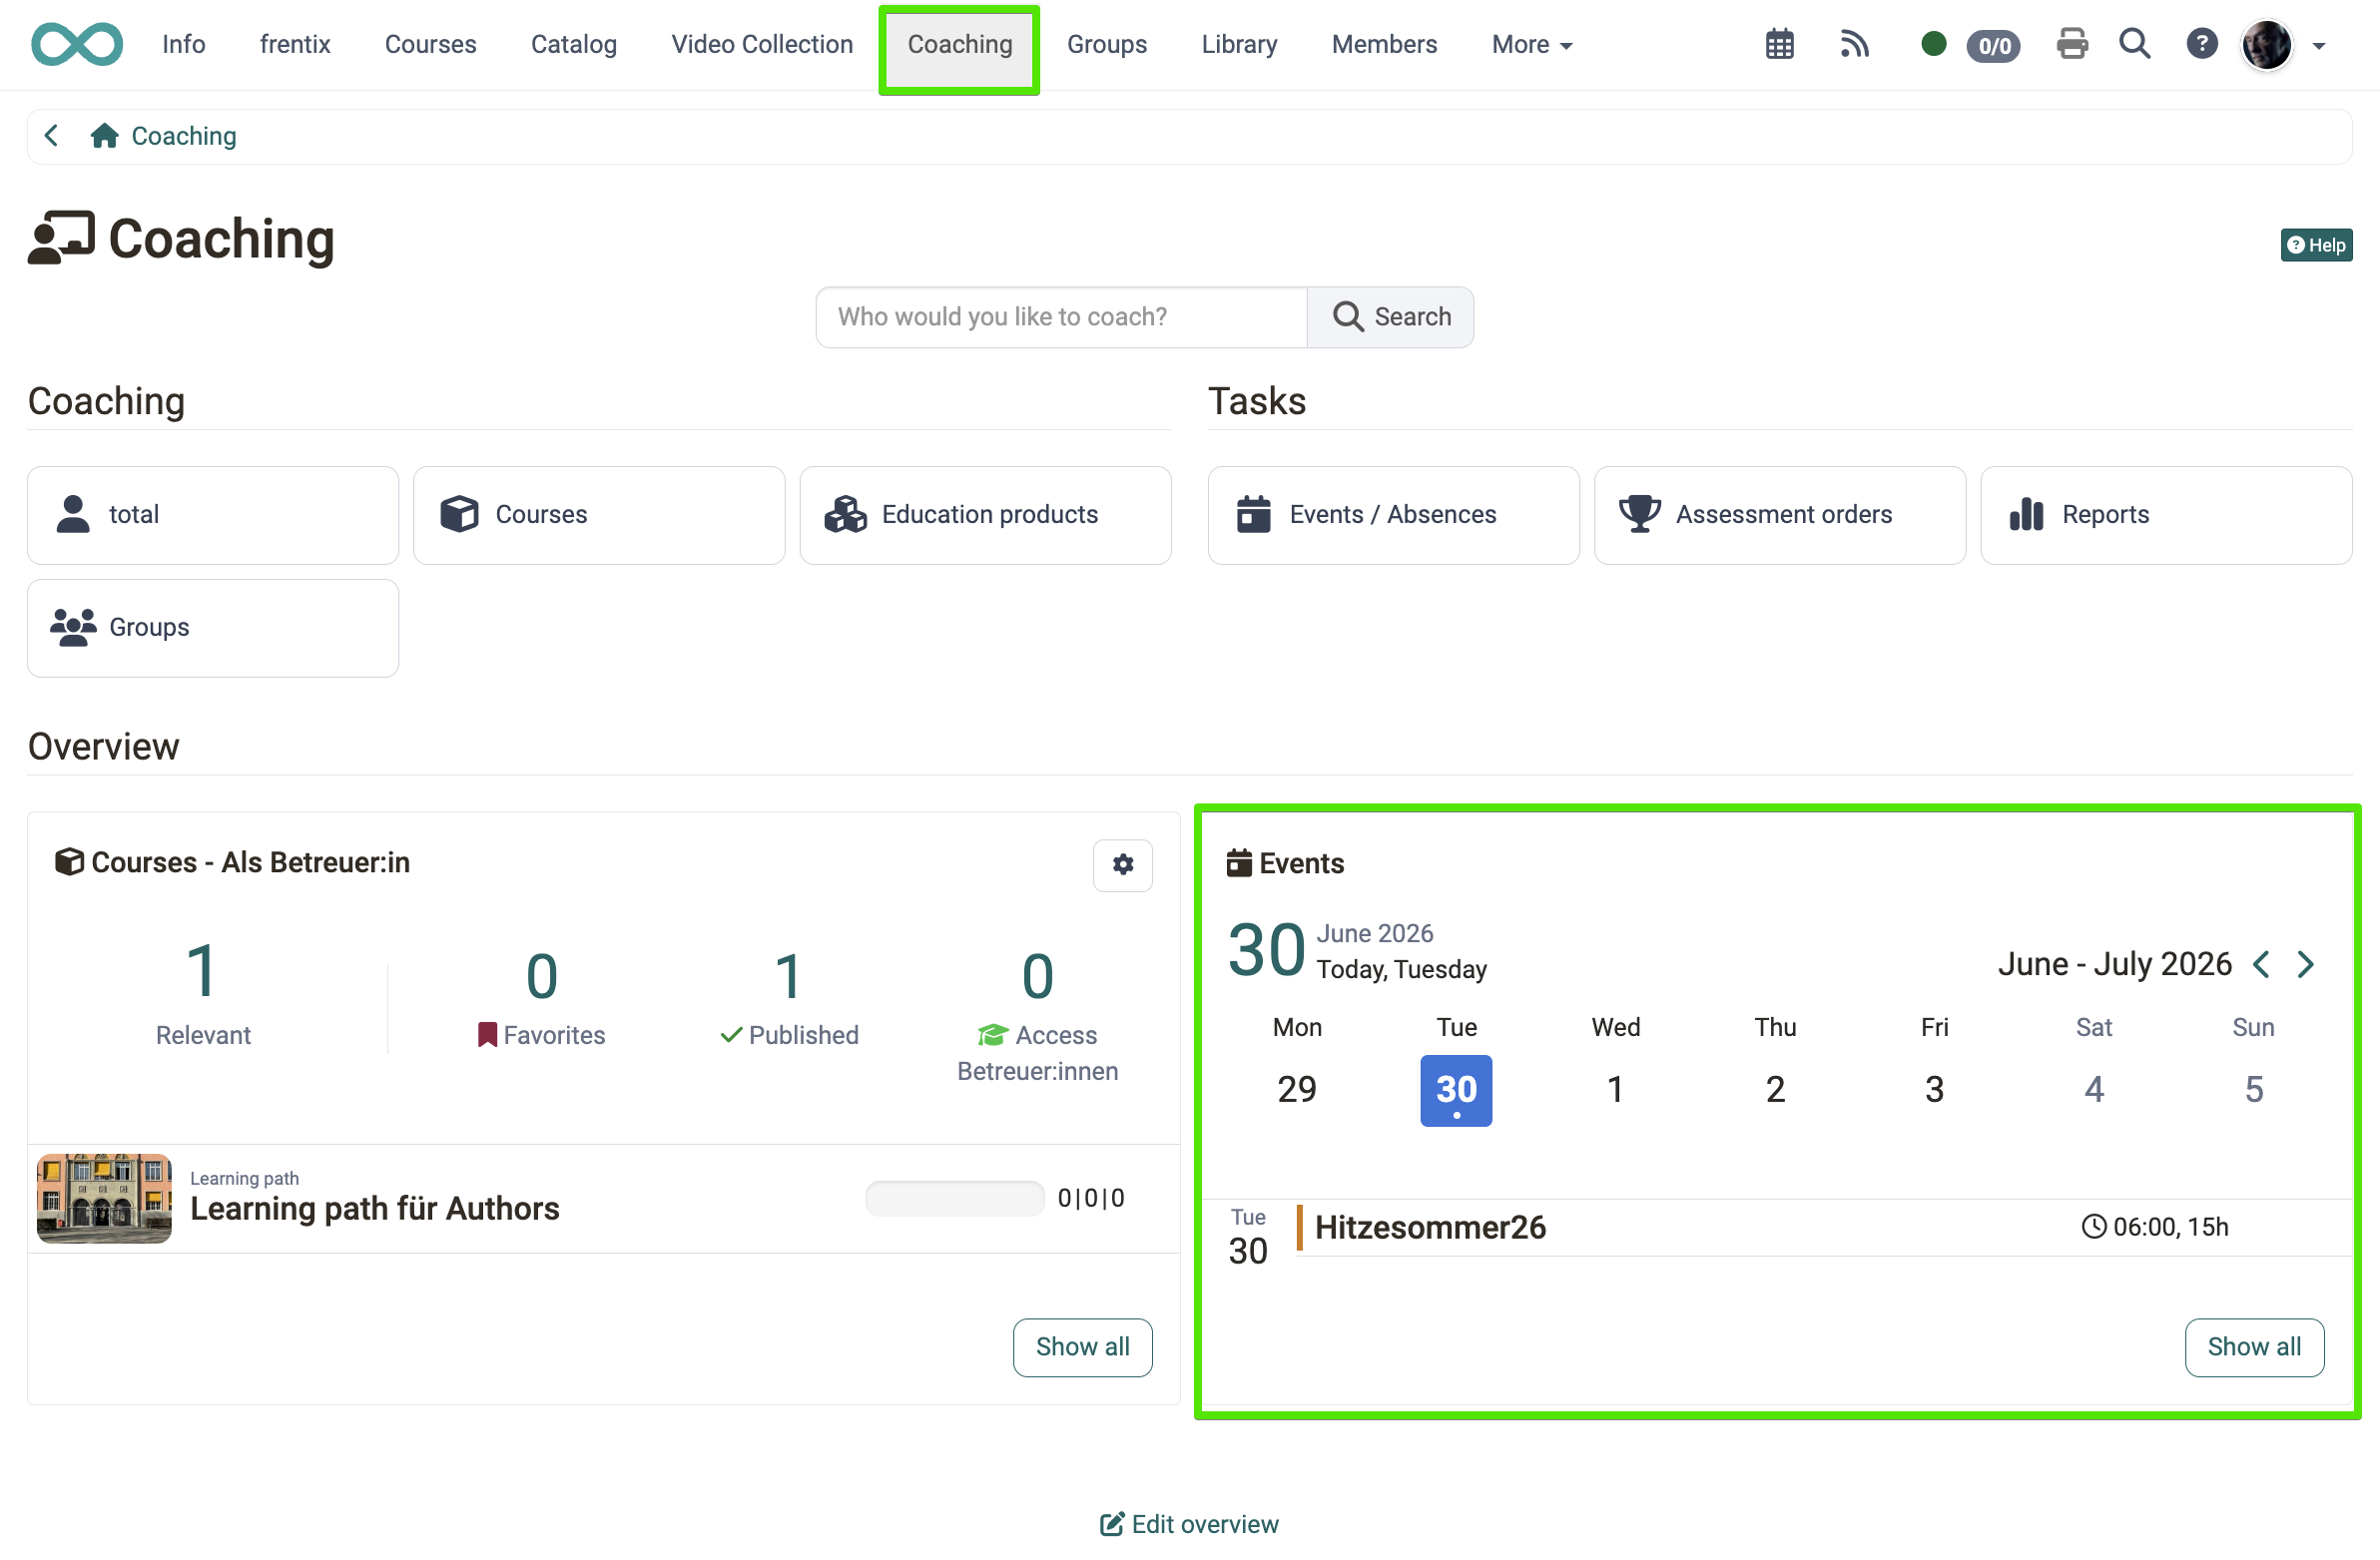Go to next week in events calendar
Screen dimensions: 2380x1560
[x=2305, y=965]
